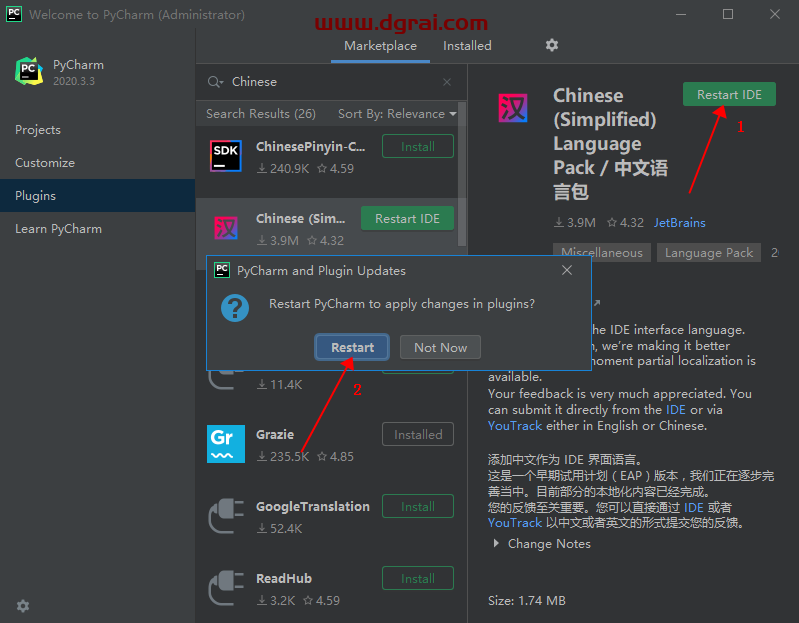Image resolution: width=799 pixels, height=623 pixels.
Task: Switch to the Installed tab
Action: click(467, 46)
